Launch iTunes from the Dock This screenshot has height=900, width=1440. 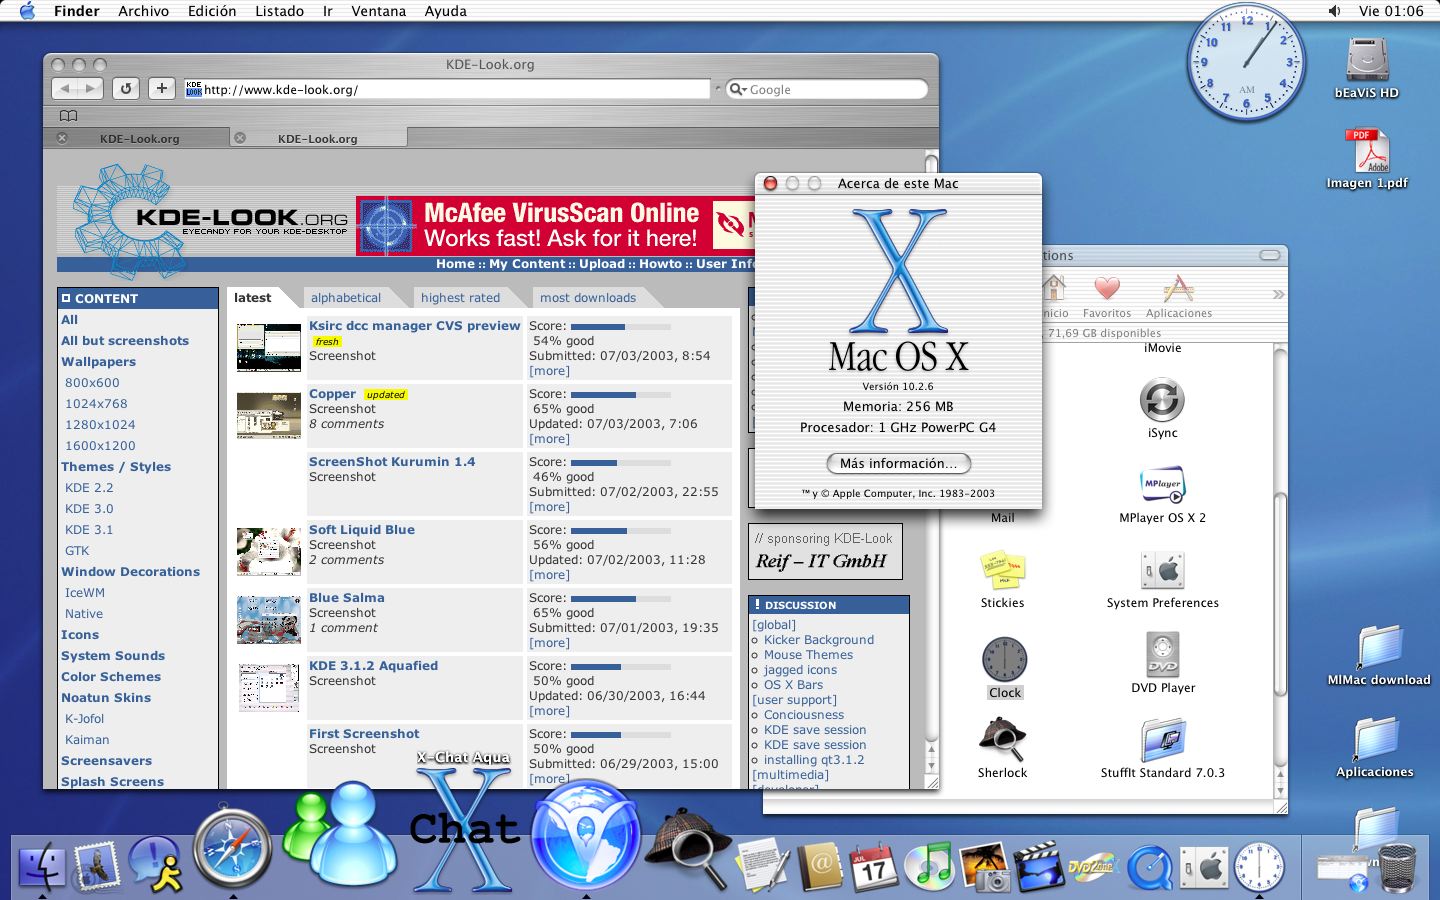(929, 866)
